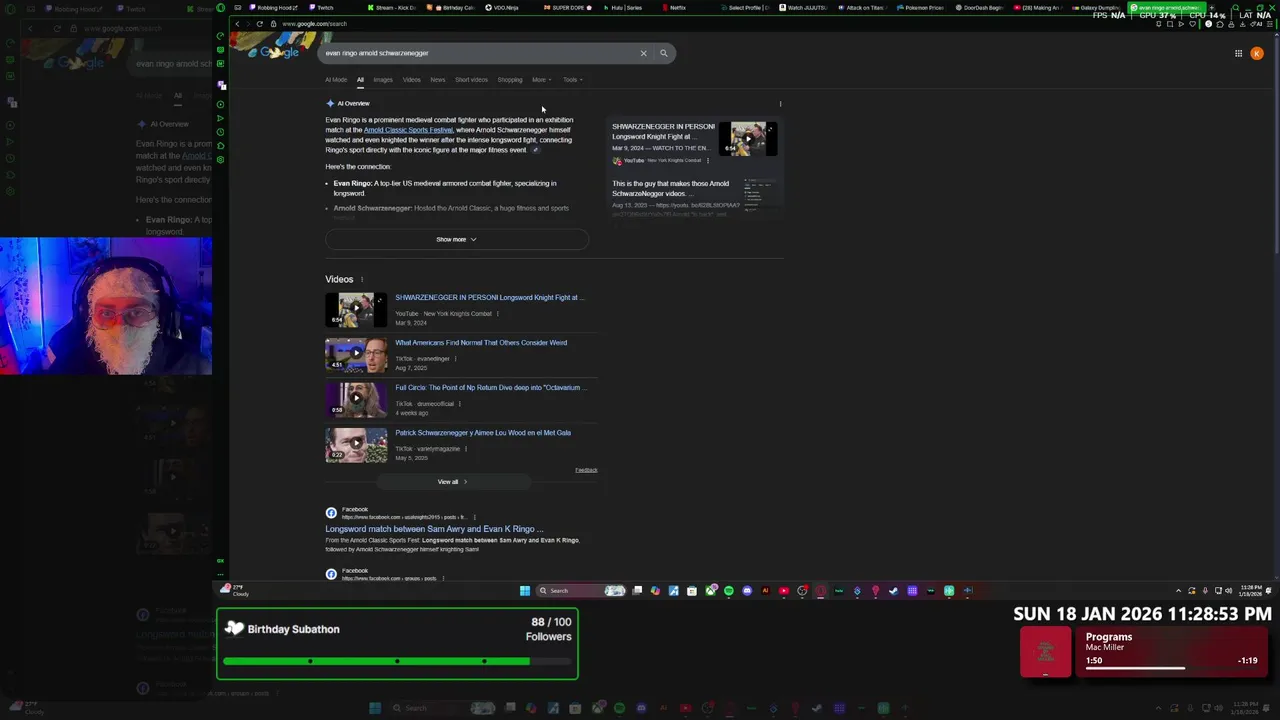
Task: Open options for New York Knights Combat video
Action: point(497,314)
